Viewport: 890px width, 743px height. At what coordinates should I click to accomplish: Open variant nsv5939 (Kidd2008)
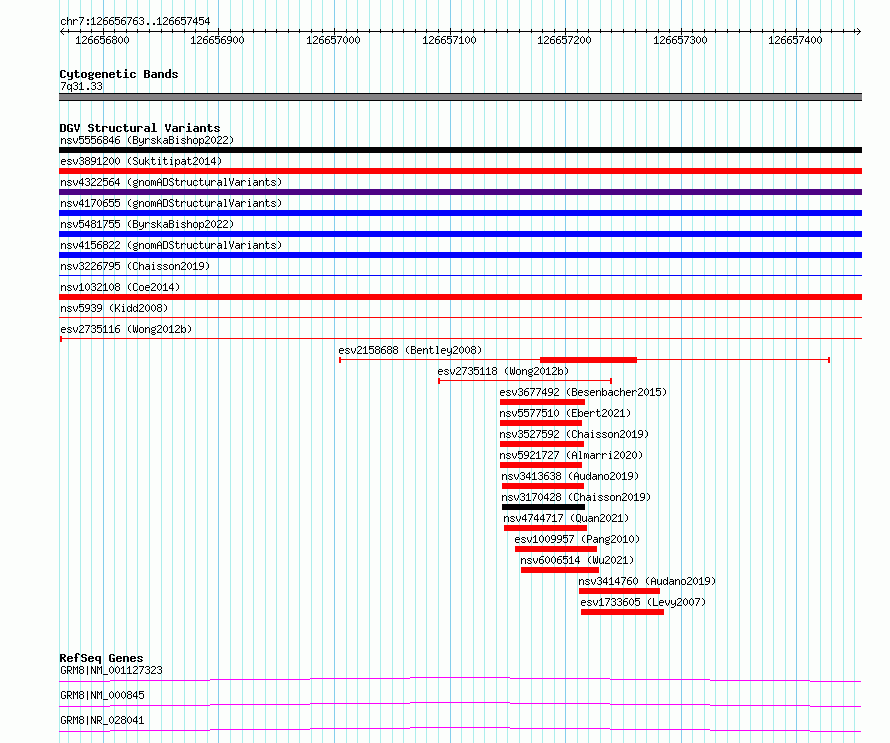pos(114,308)
